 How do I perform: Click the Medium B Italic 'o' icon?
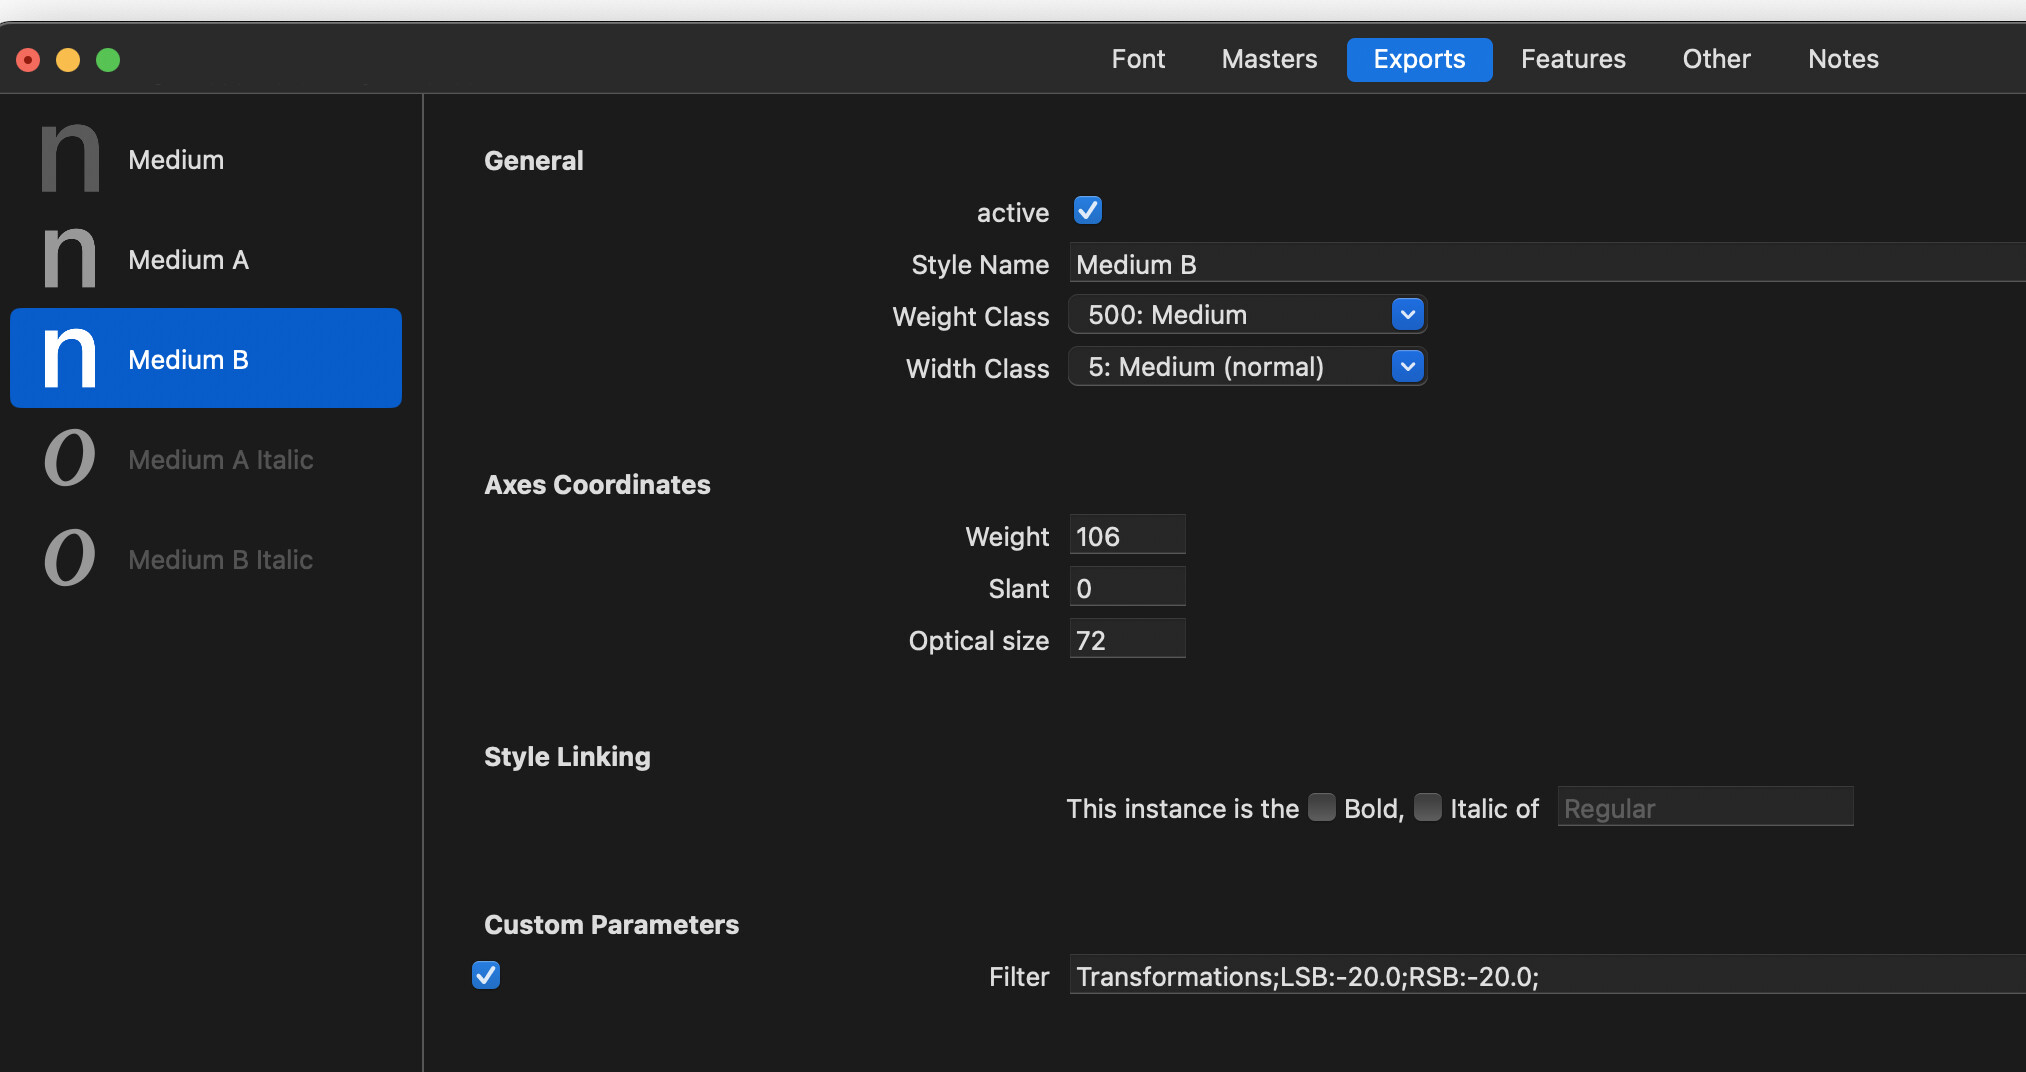tap(70, 558)
